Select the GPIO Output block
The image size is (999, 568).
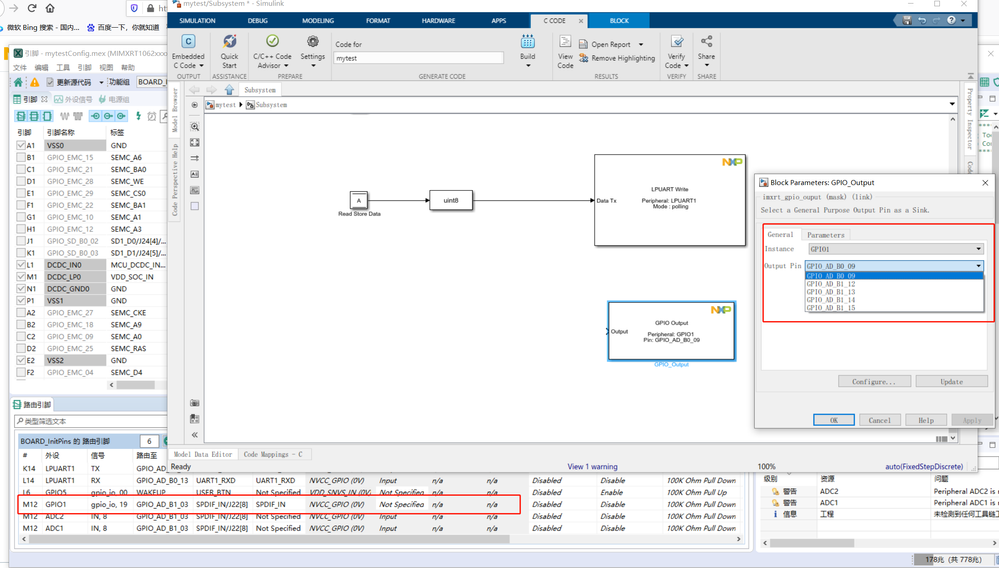671,331
